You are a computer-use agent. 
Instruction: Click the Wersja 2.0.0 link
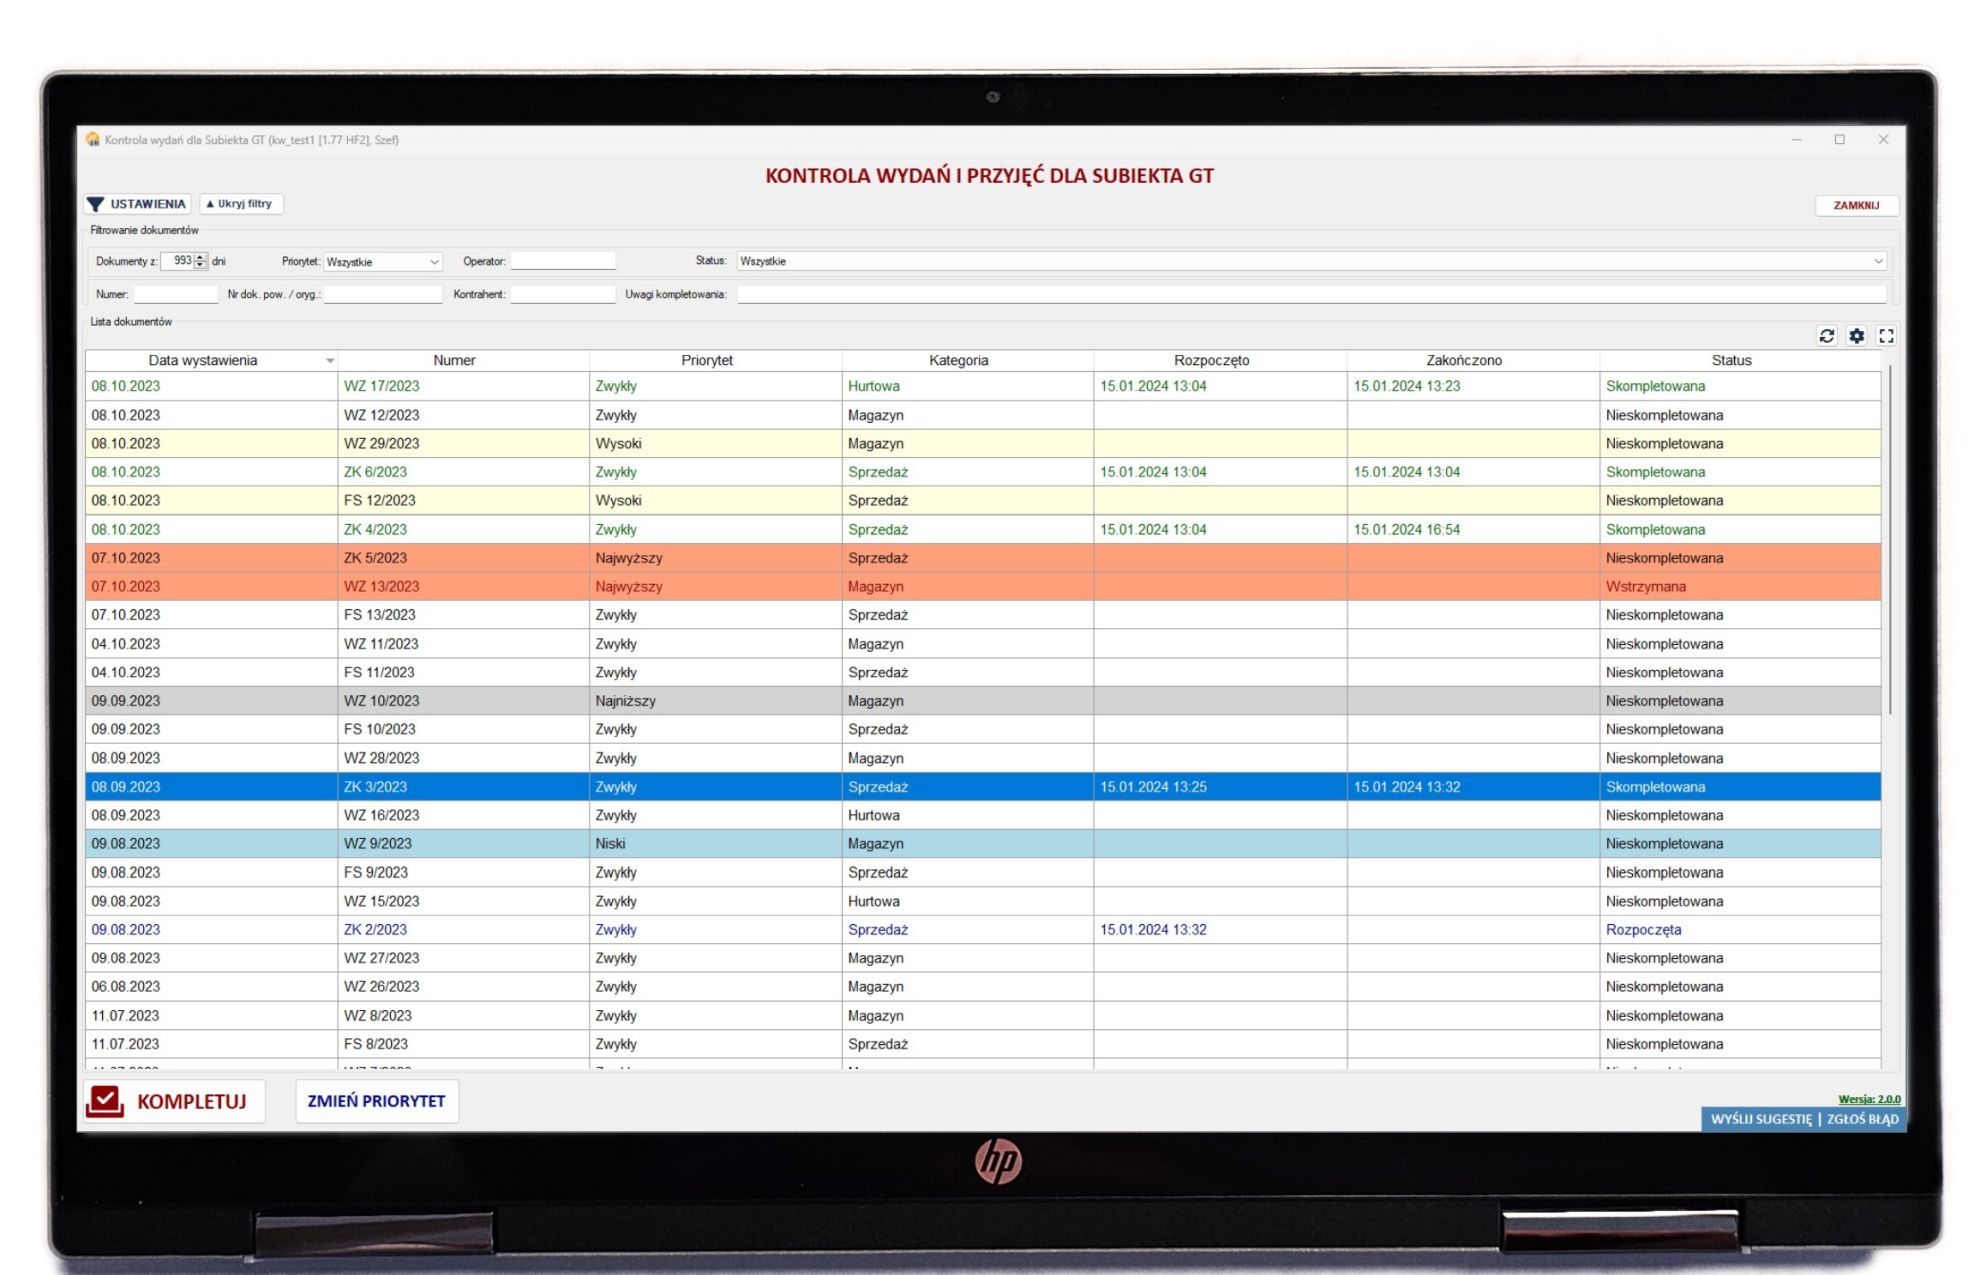pyautogui.click(x=1869, y=1099)
